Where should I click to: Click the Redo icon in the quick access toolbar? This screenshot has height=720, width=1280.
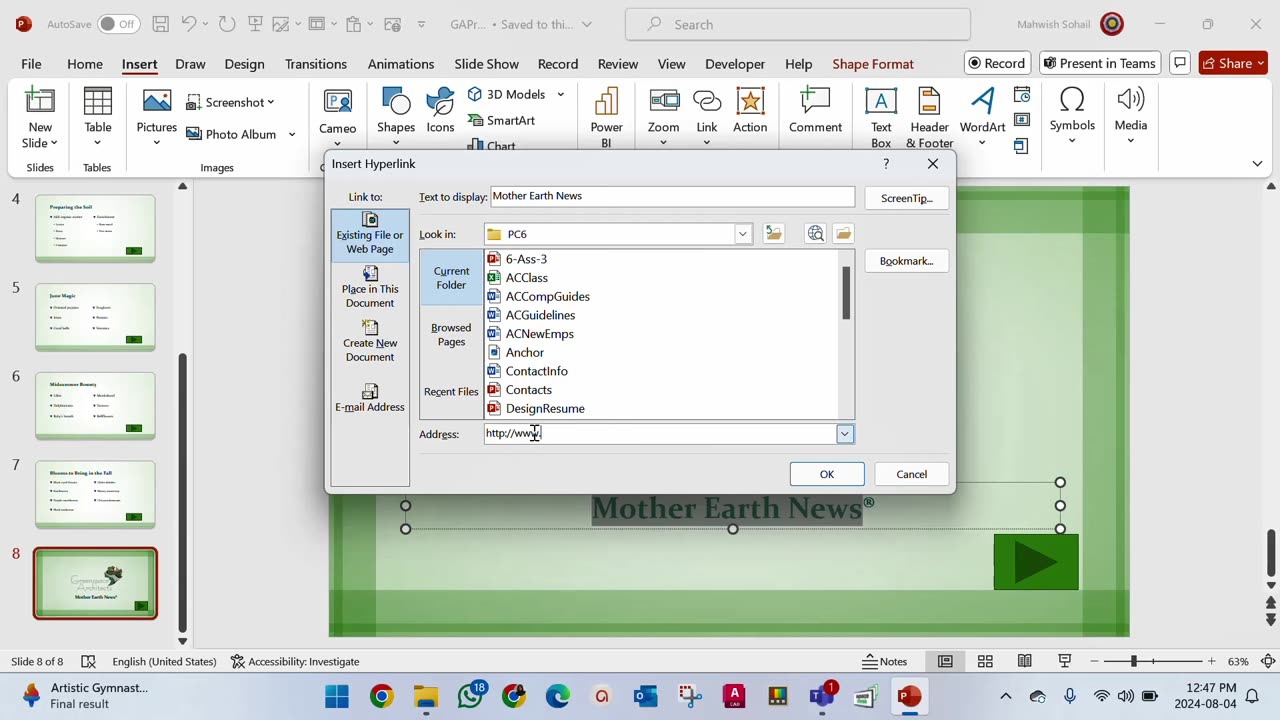tap(227, 24)
